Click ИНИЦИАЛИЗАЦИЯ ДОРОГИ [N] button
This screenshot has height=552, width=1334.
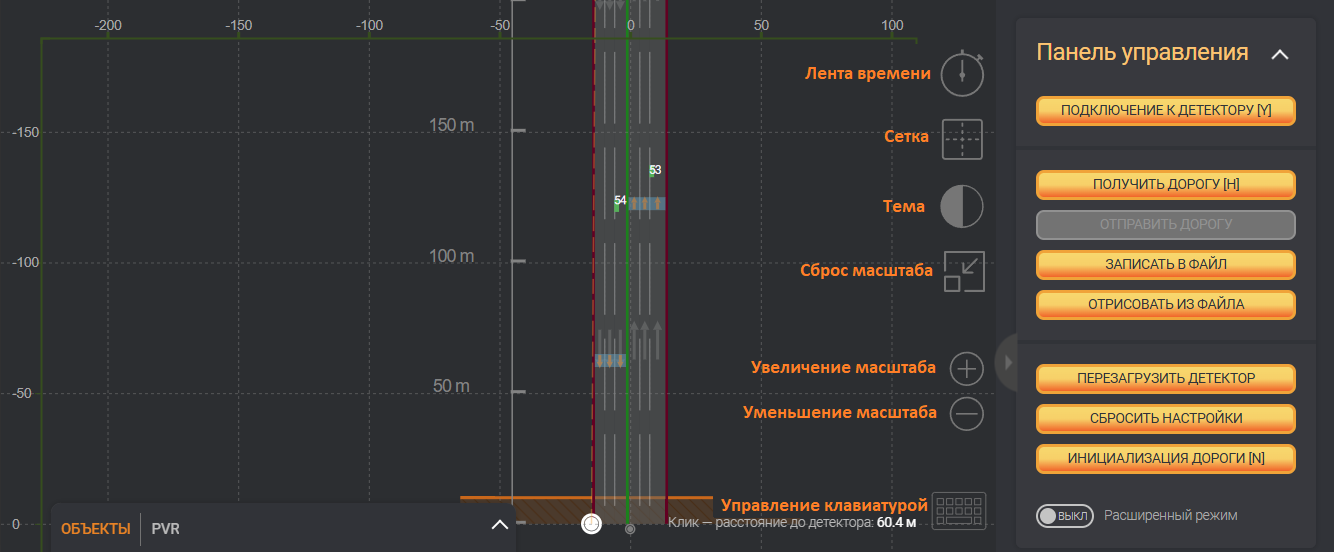pyautogui.click(x=1166, y=459)
